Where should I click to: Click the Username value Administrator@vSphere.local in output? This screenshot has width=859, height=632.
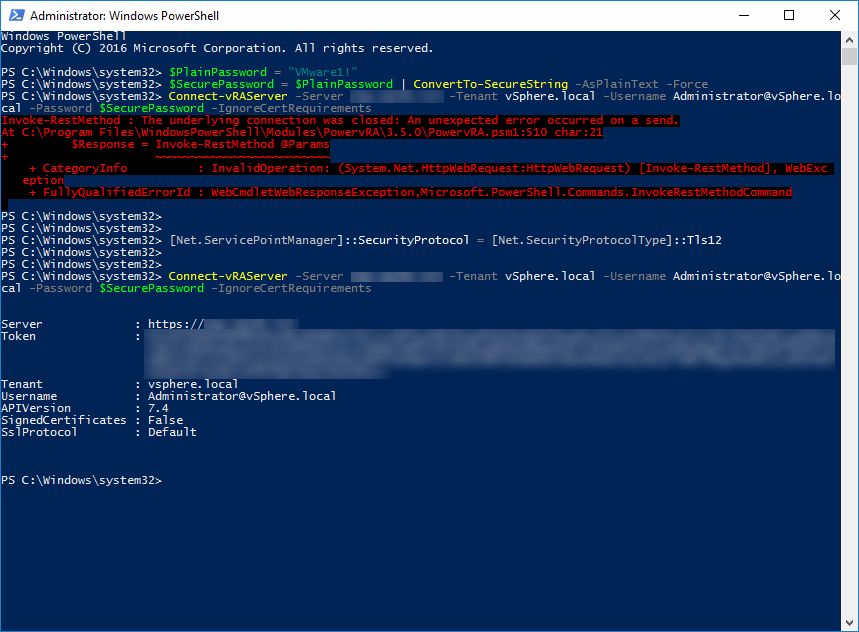coord(242,396)
